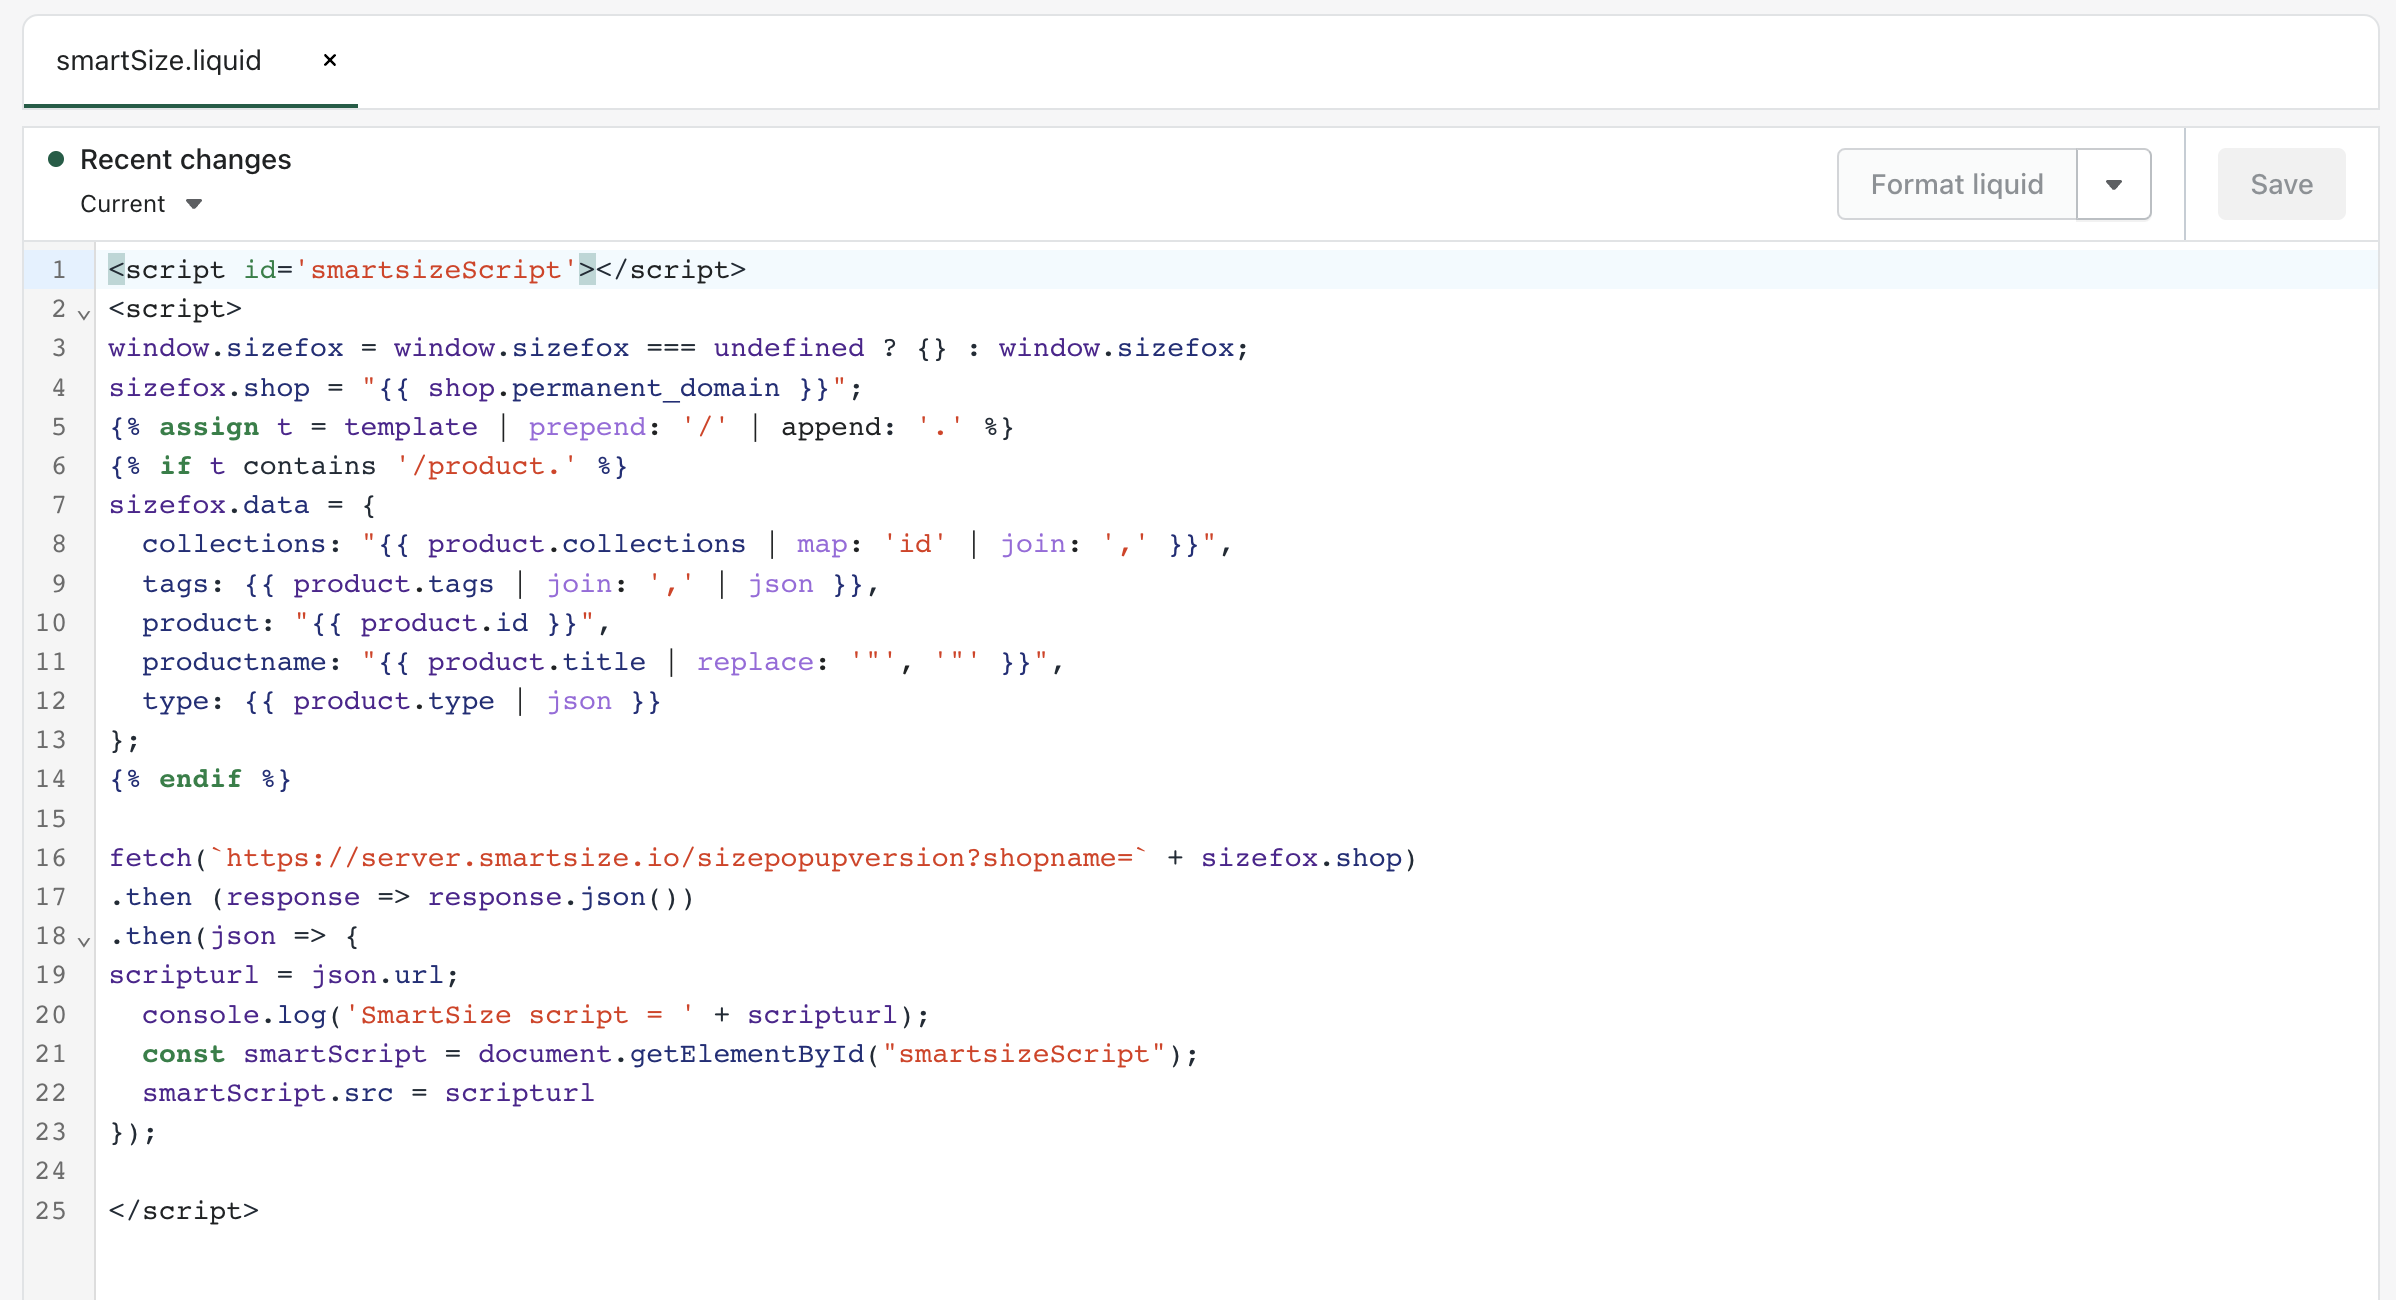
Task: Click the const keyword on line 21
Action: [x=184, y=1054]
